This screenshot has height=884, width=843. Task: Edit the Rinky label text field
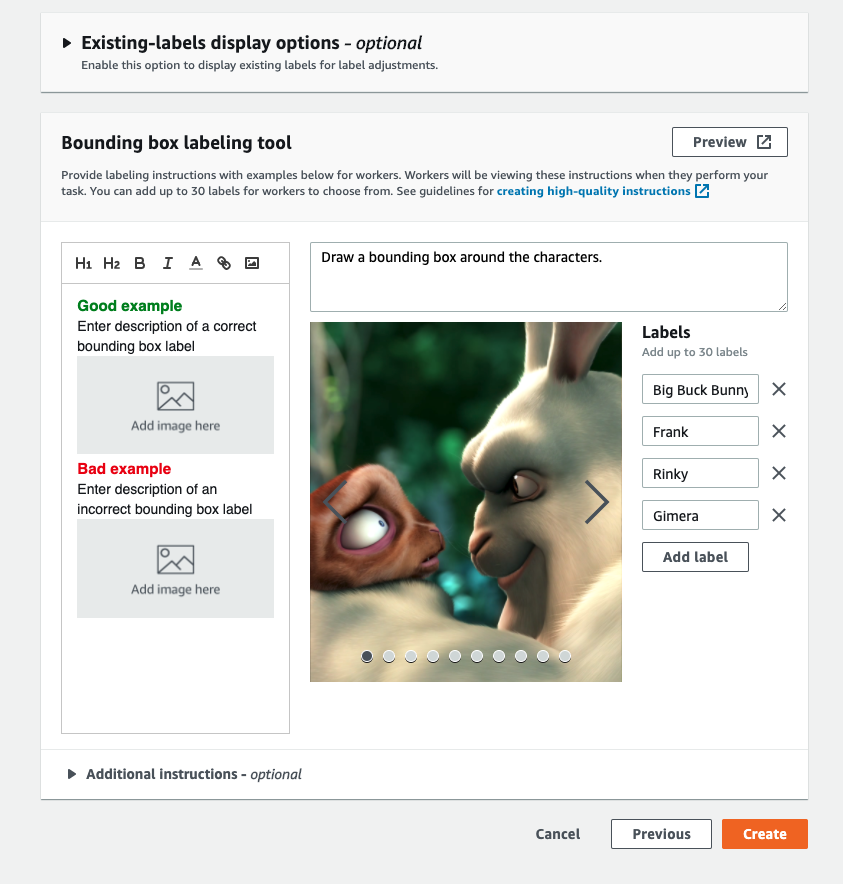[x=700, y=474]
